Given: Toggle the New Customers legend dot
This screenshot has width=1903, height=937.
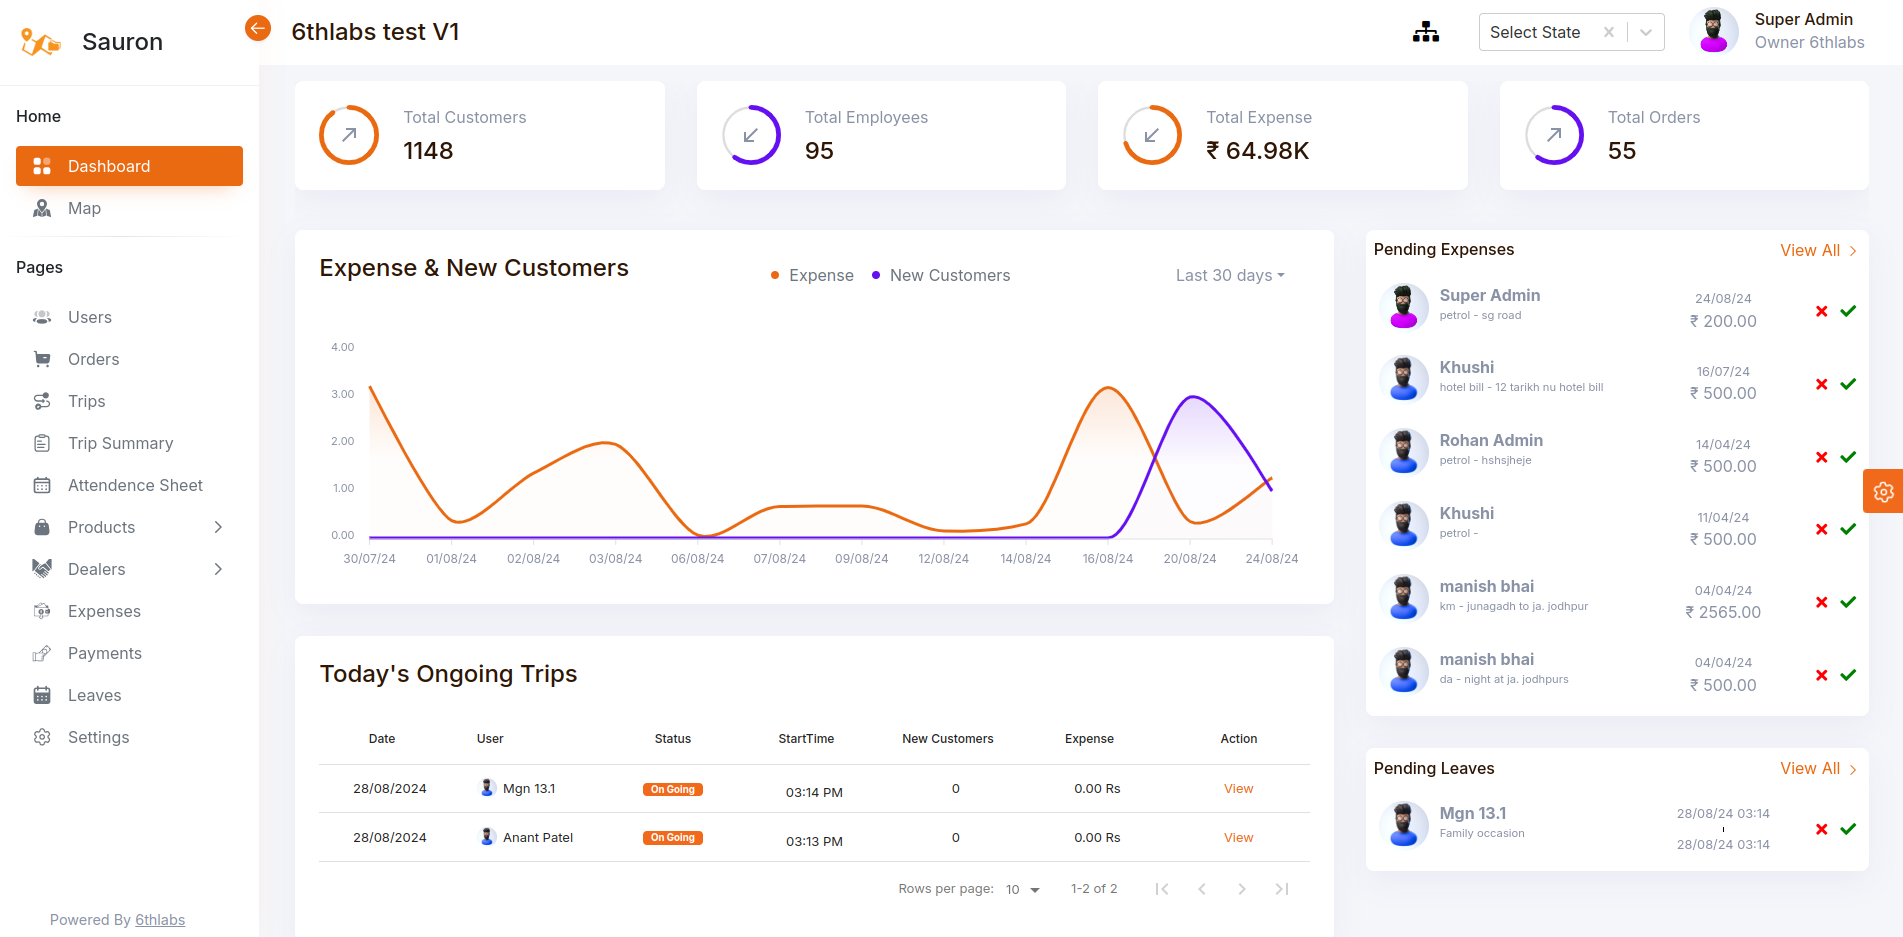Looking at the screenshot, I should coord(876,275).
